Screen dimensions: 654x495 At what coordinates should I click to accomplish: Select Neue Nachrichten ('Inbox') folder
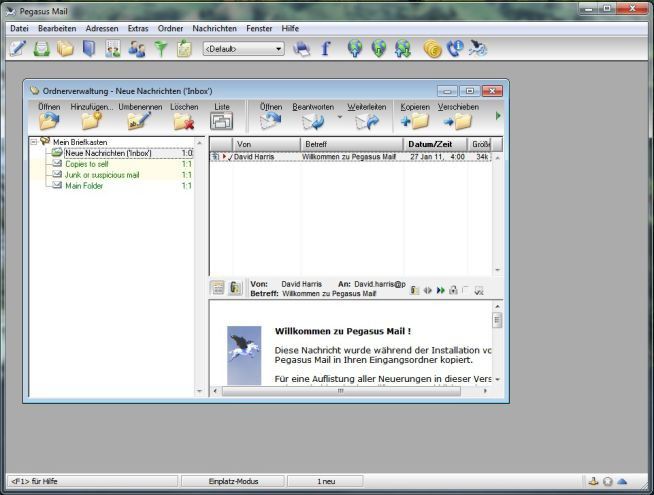point(108,153)
